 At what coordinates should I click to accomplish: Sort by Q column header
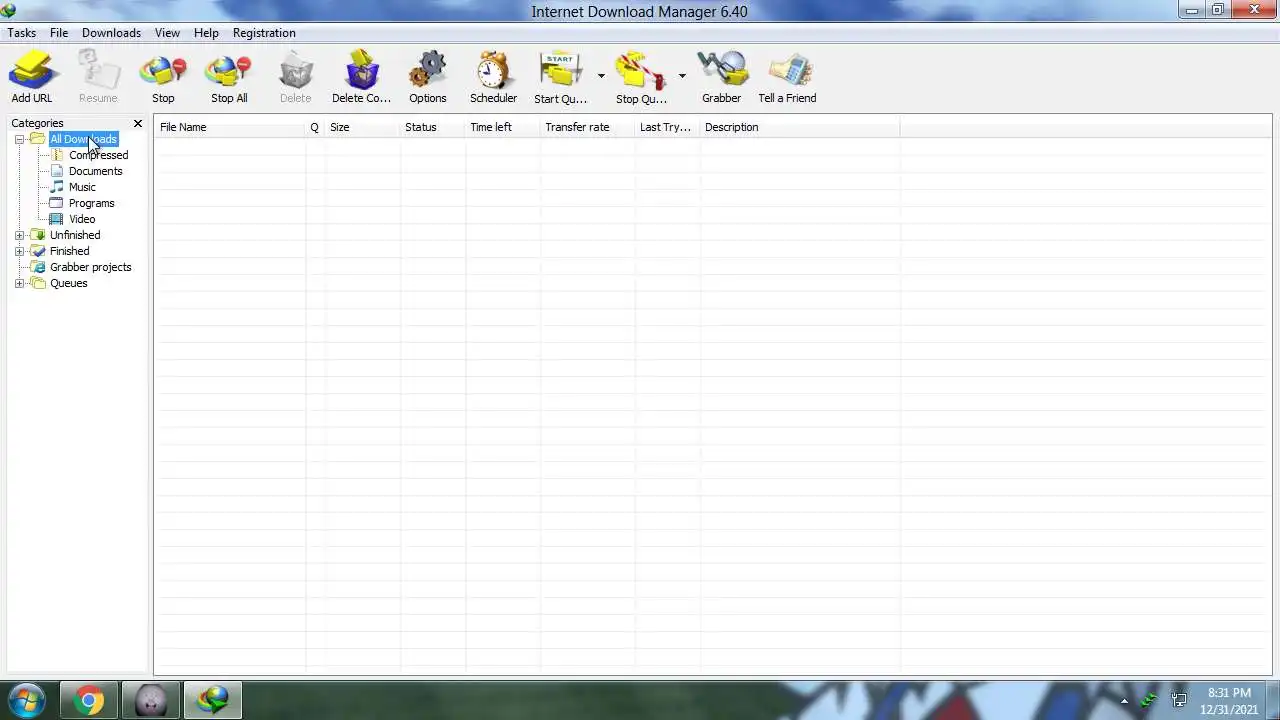click(315, 127)
